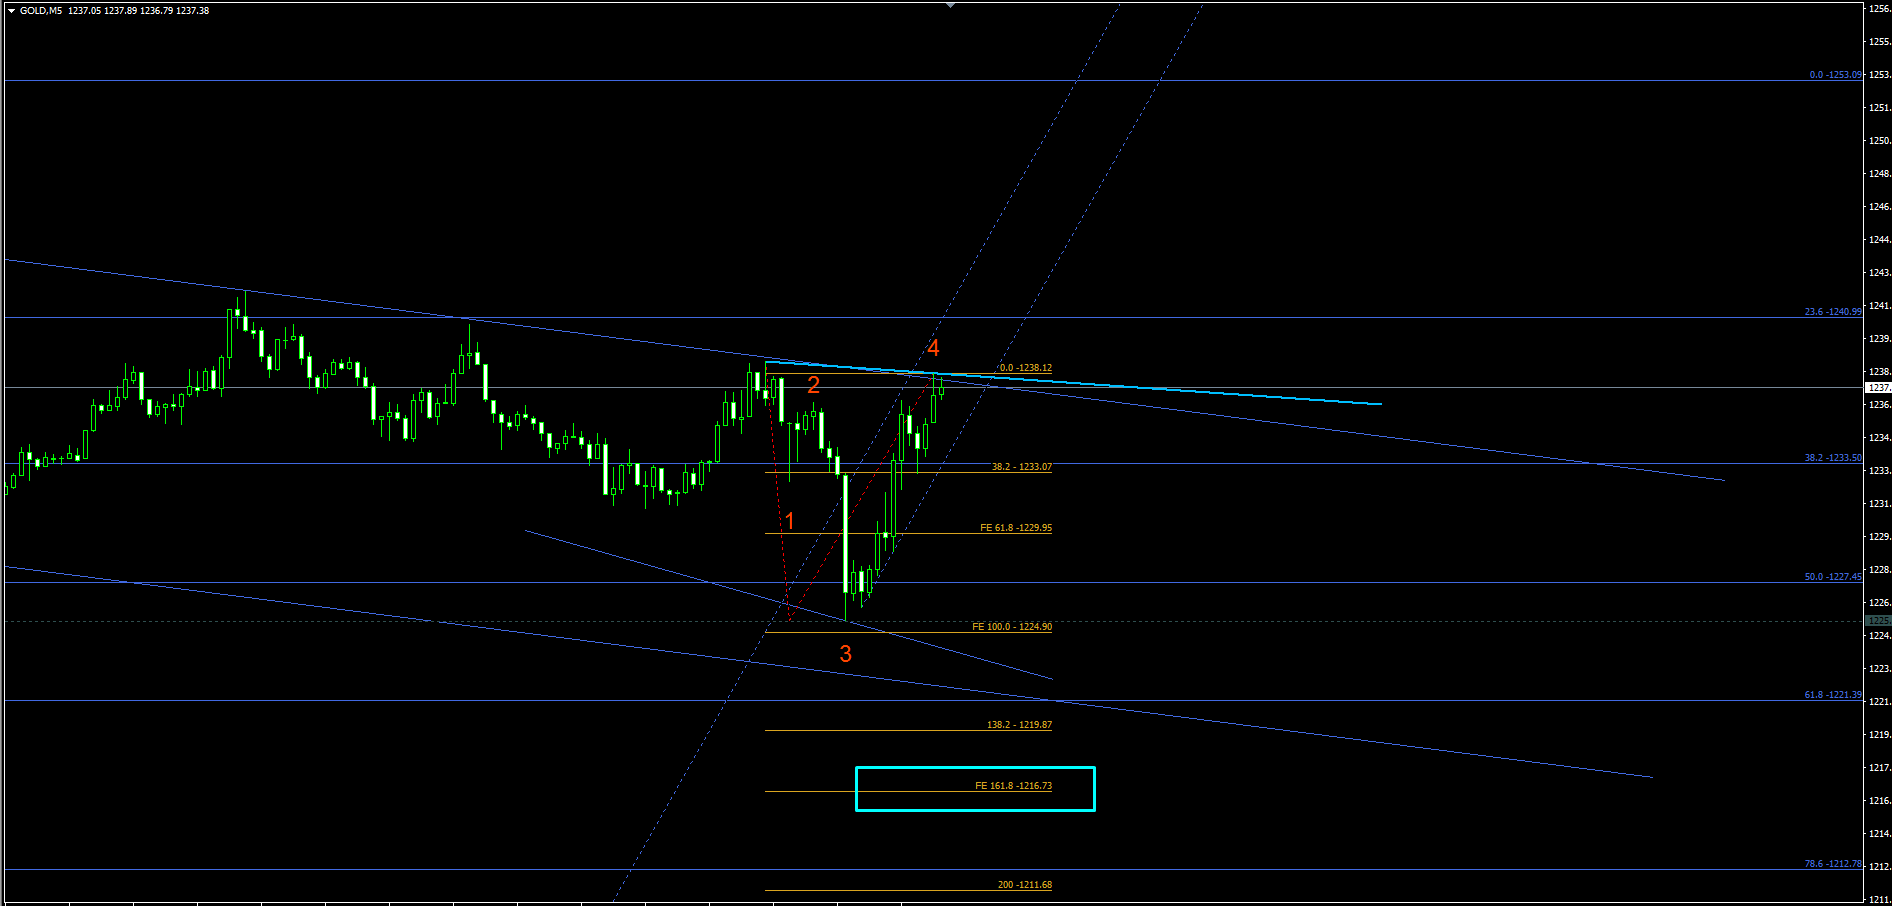Click the chart shift triangle on the top edge
This screenshot has height=906, width=1892.
[x=950, y=5]
